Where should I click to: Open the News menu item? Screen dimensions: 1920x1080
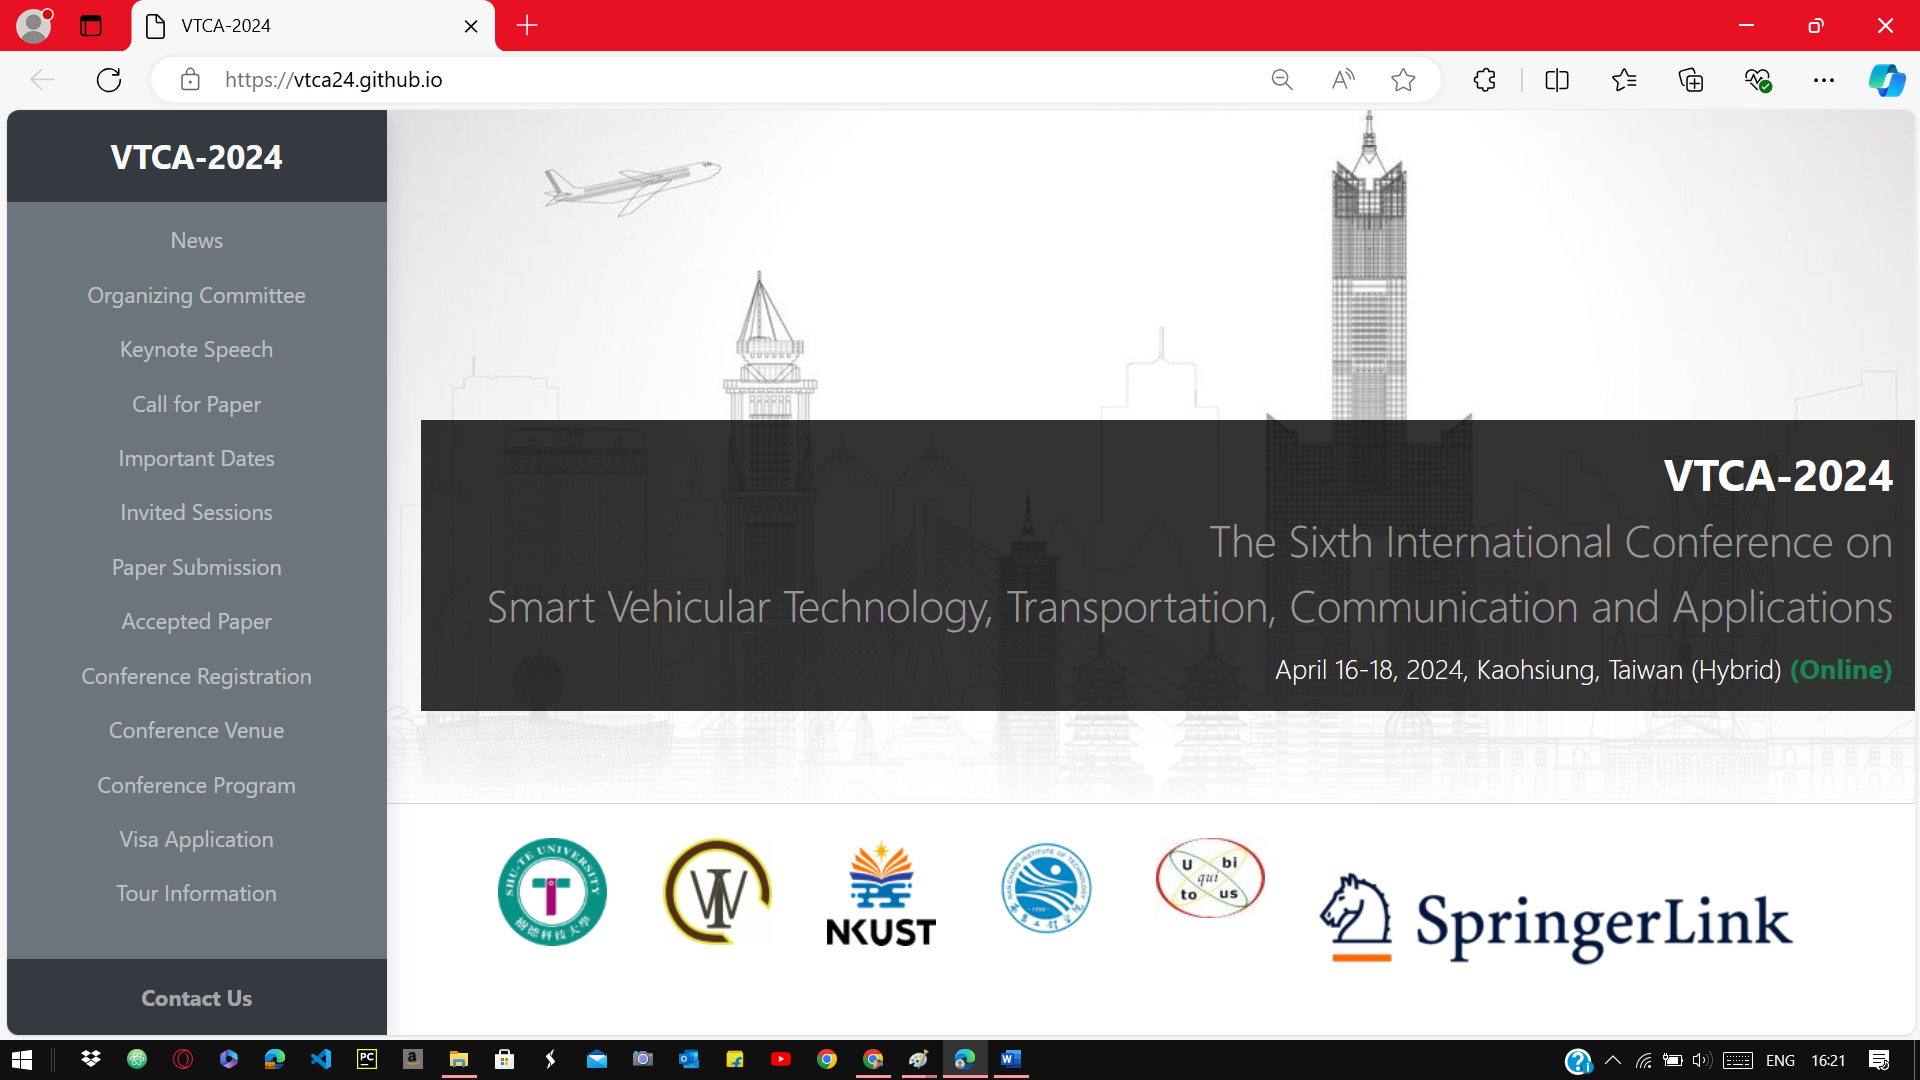coord(196,241)
